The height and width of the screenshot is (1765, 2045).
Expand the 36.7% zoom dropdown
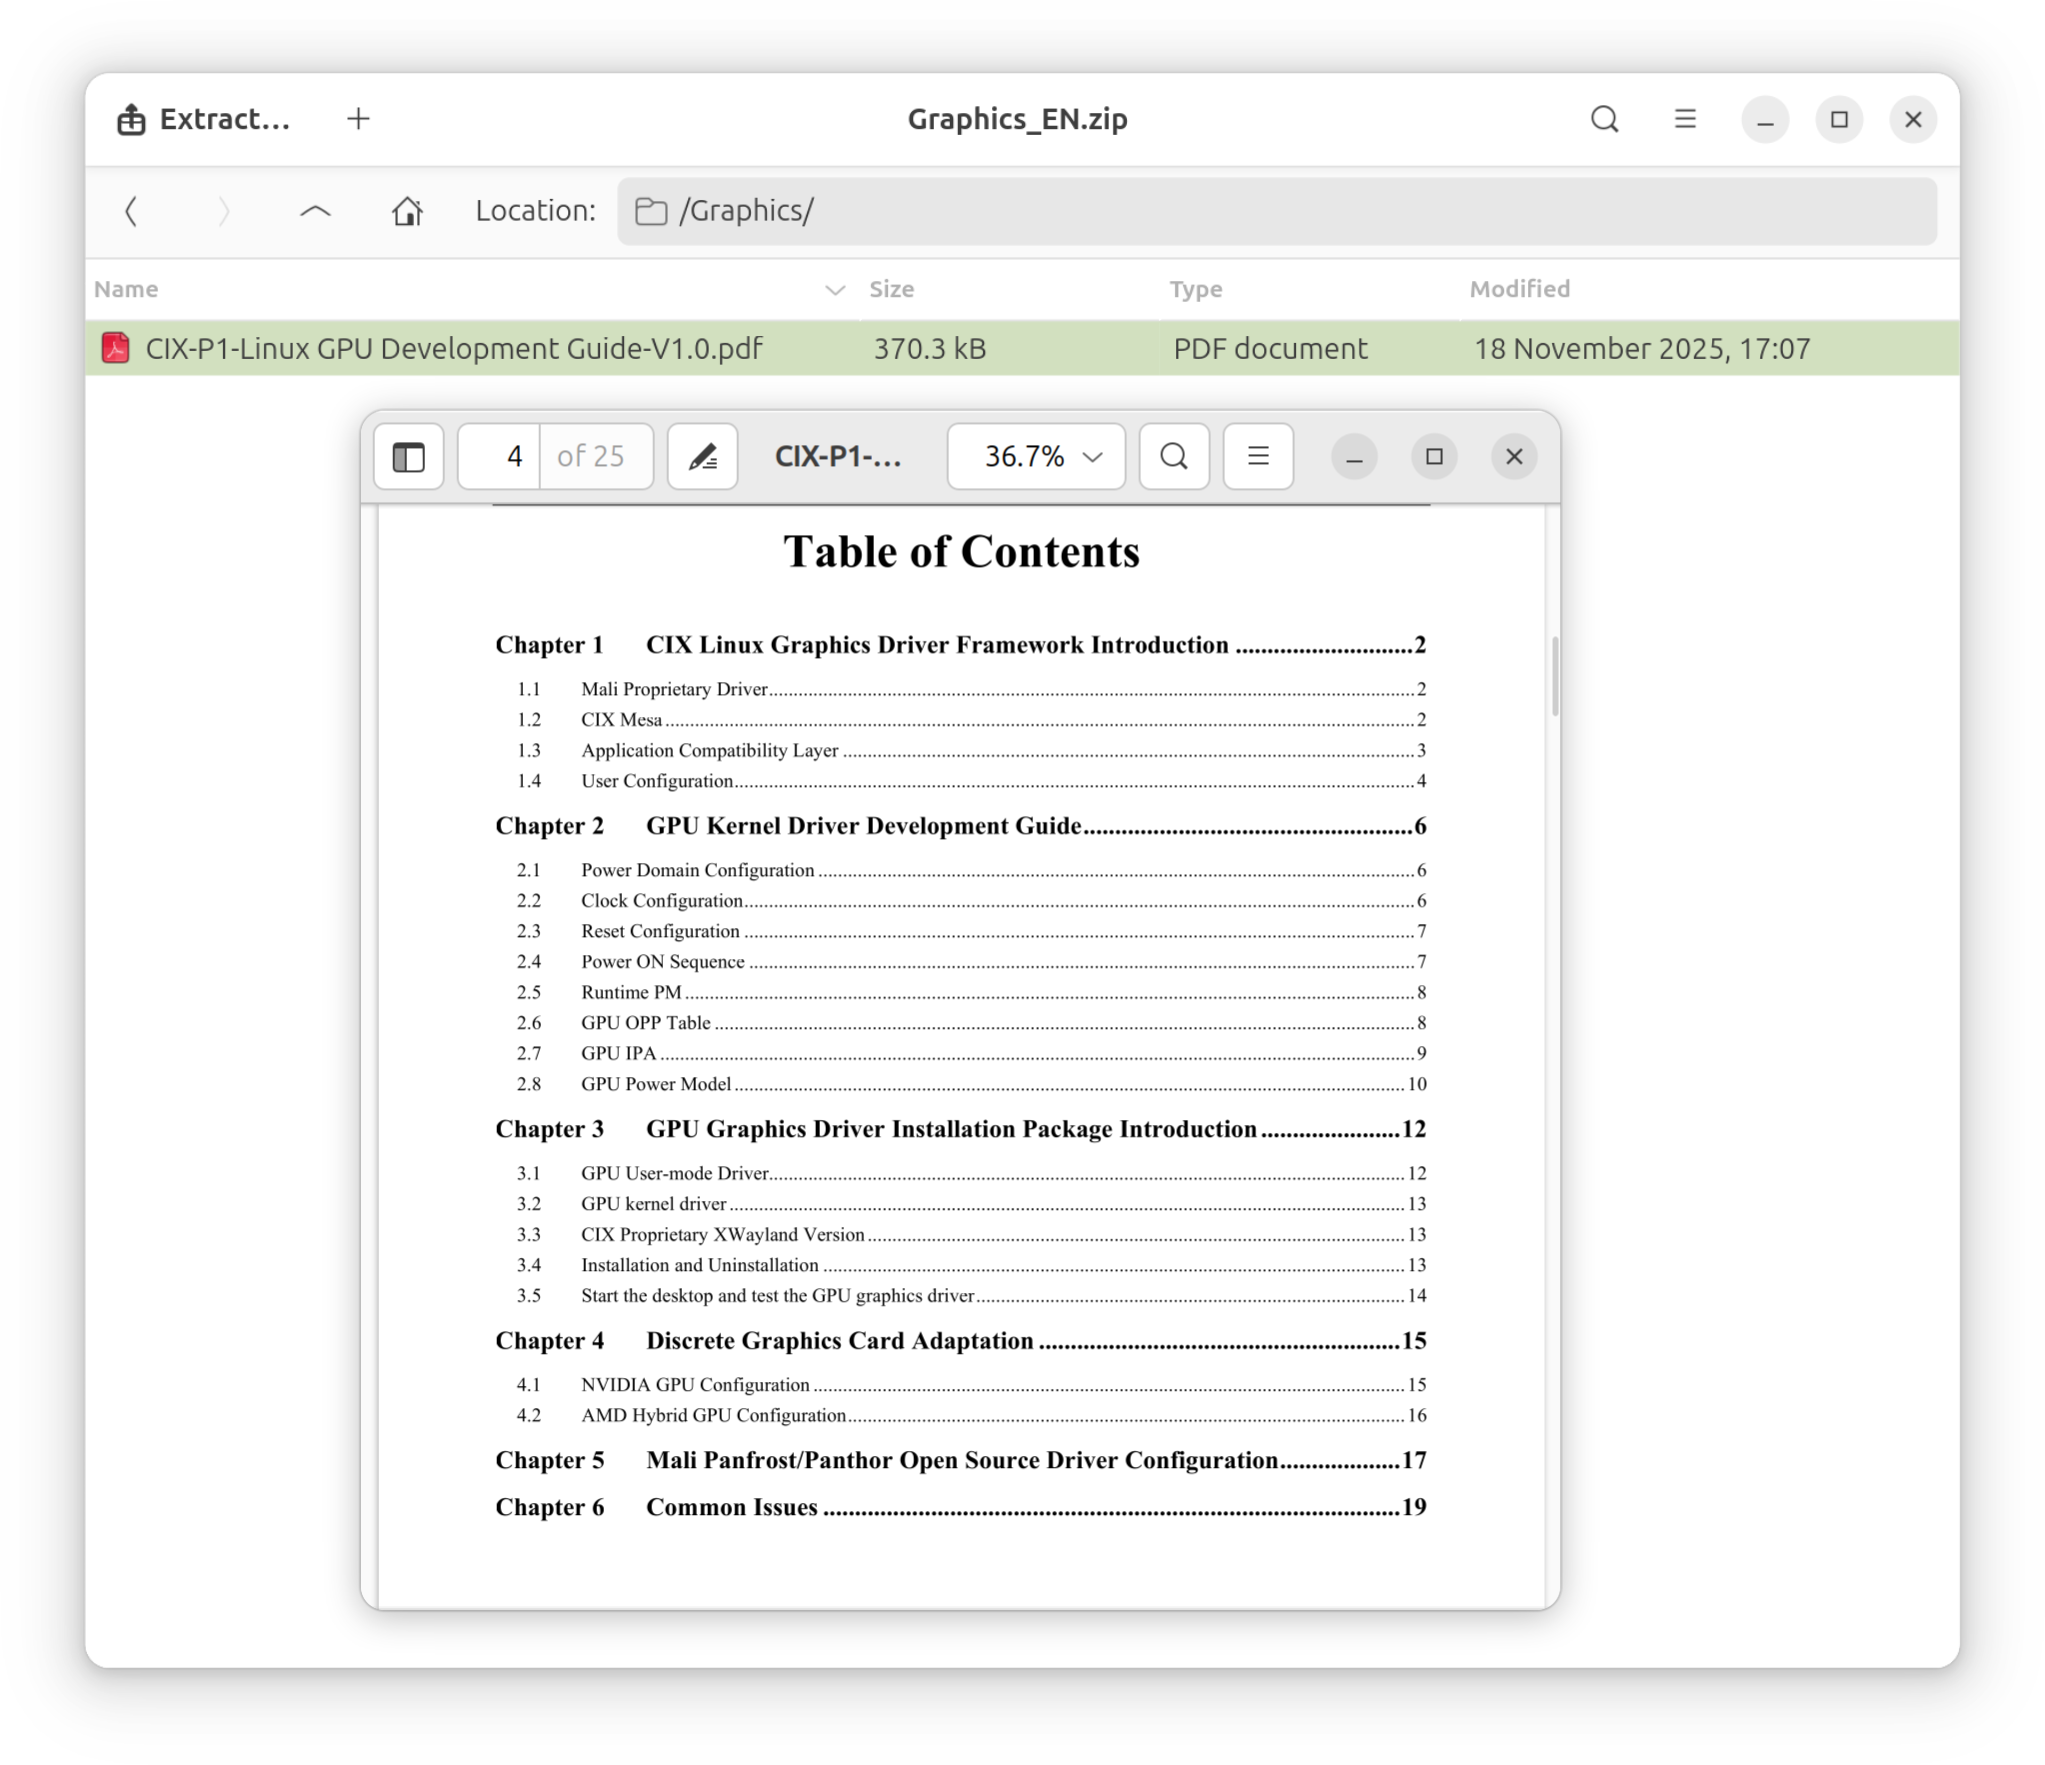point(1036,457)
